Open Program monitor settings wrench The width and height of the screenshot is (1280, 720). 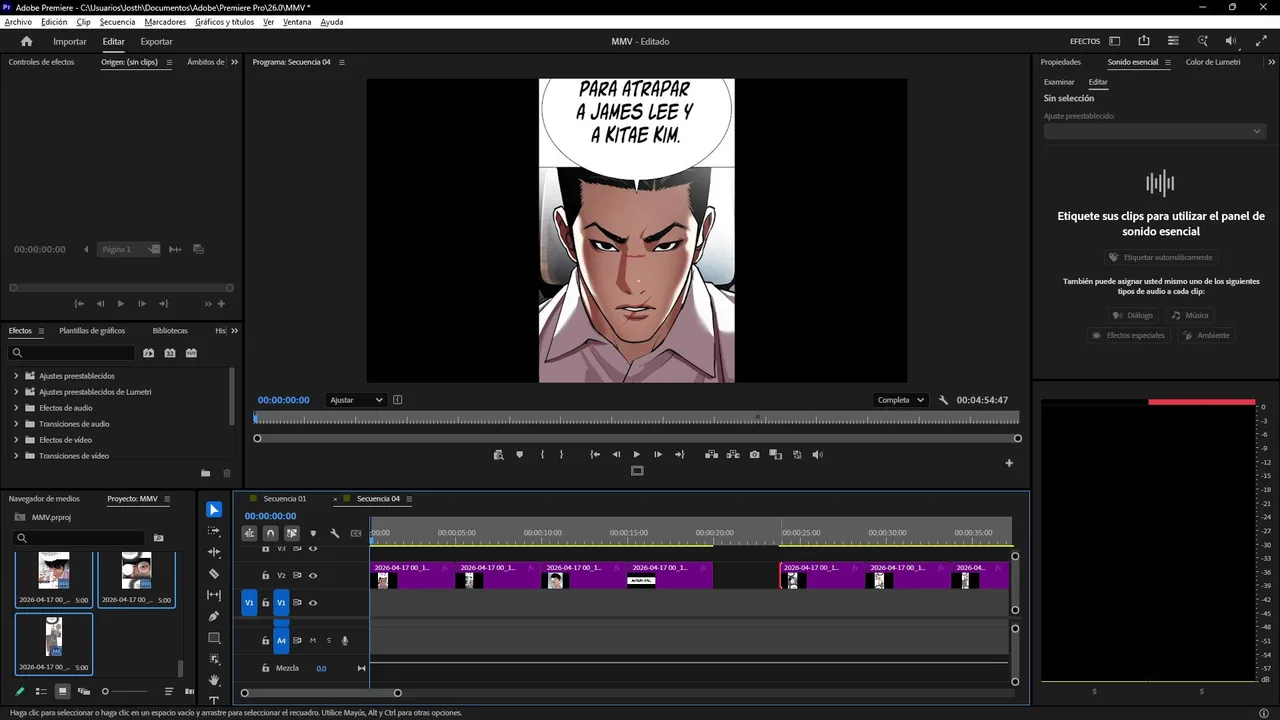click(x=943, y=400)
